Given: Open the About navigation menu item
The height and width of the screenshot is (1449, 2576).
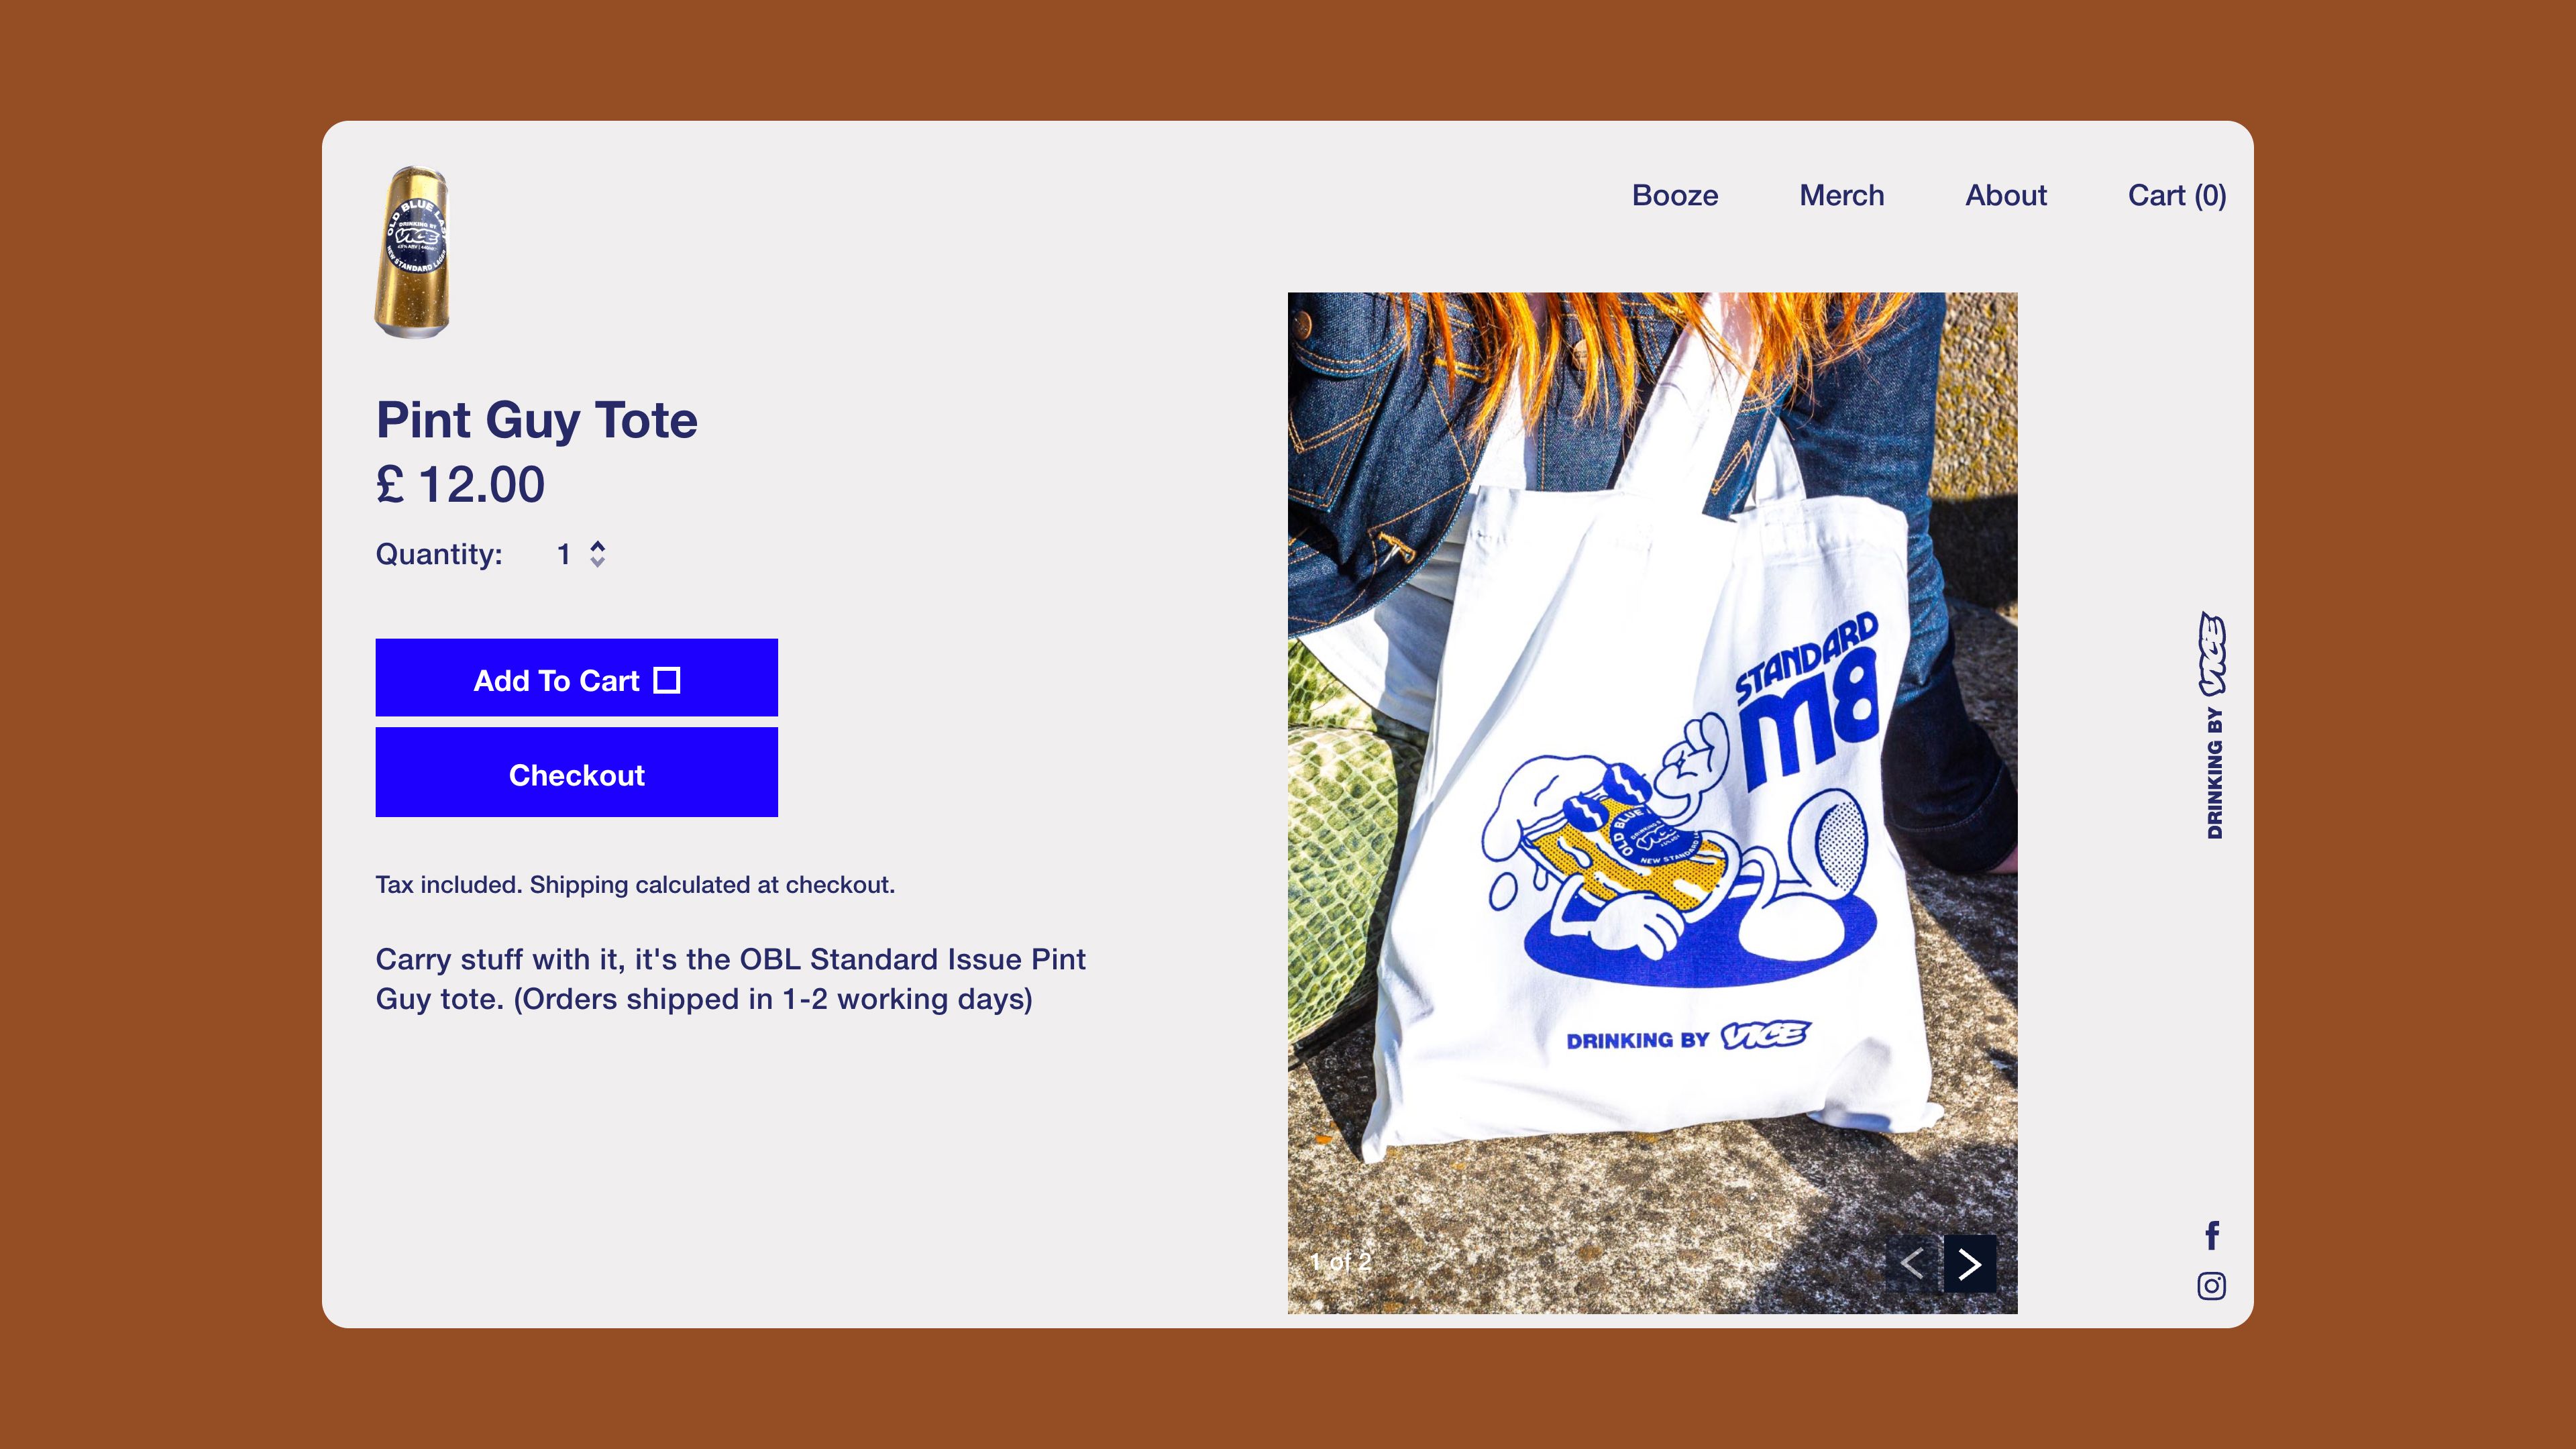Looking at the screenshot, I should coord(2004,195).
